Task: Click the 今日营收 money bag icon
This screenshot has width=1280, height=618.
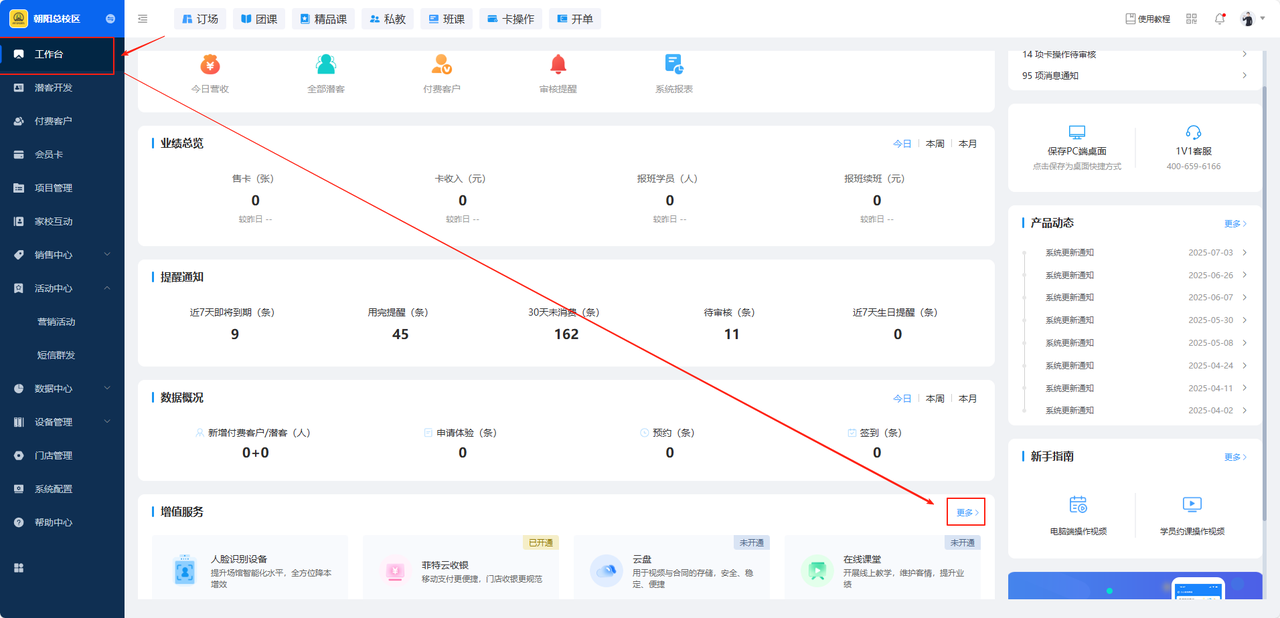Action: (x=210, y=65)
